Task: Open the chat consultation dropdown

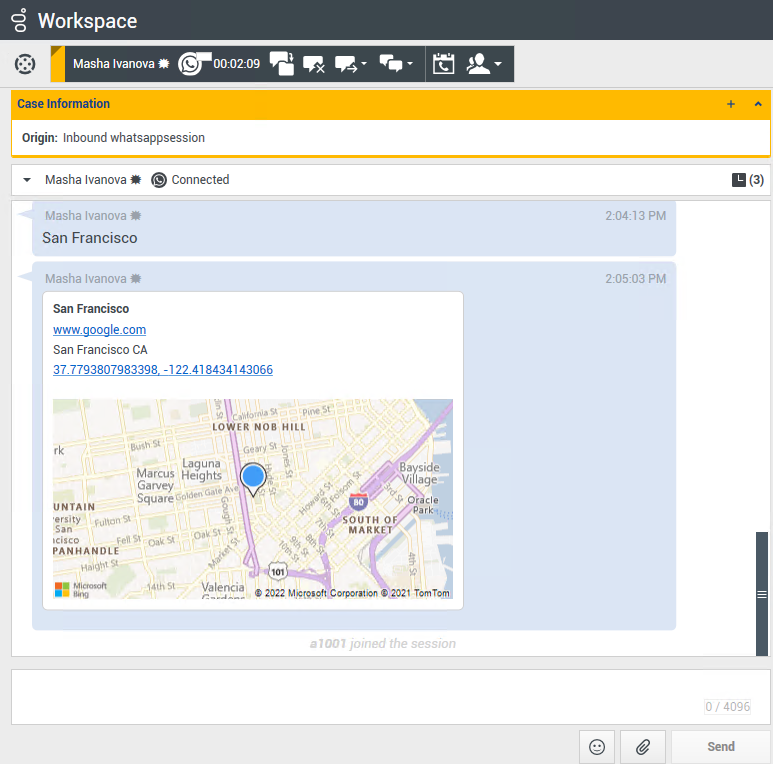Action: pos(397,64)
